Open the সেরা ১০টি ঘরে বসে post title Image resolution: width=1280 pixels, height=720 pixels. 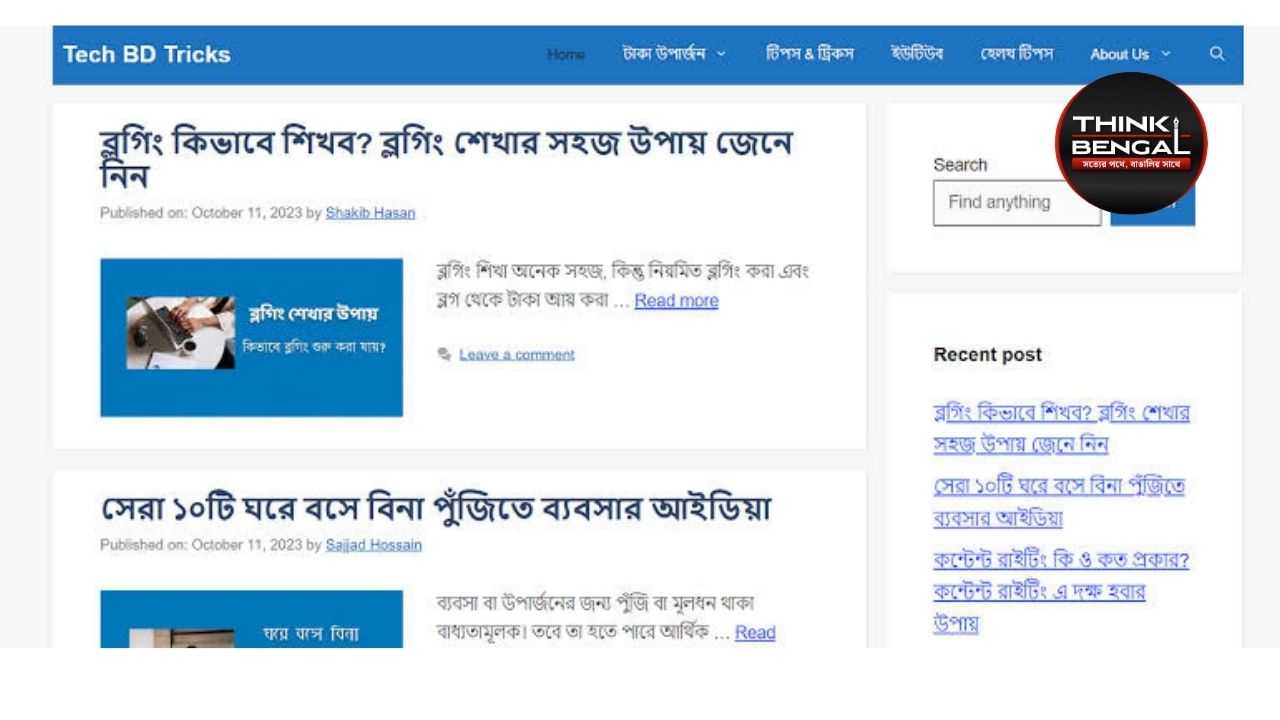tap(436, 508)
